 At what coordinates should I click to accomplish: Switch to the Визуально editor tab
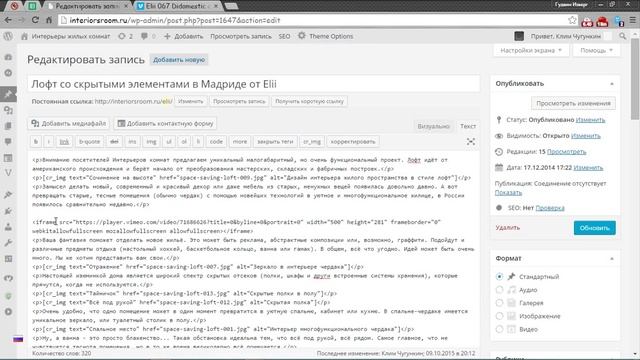tap(433, 126)
